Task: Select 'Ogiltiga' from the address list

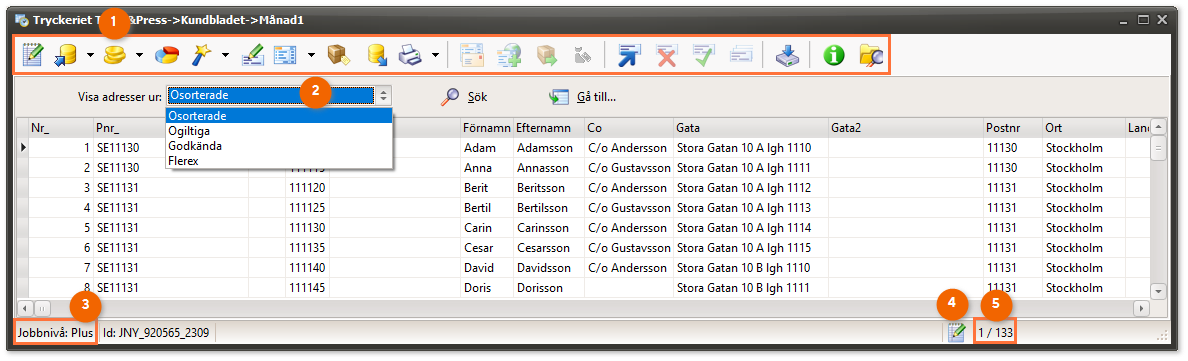Action: (279, 131)
